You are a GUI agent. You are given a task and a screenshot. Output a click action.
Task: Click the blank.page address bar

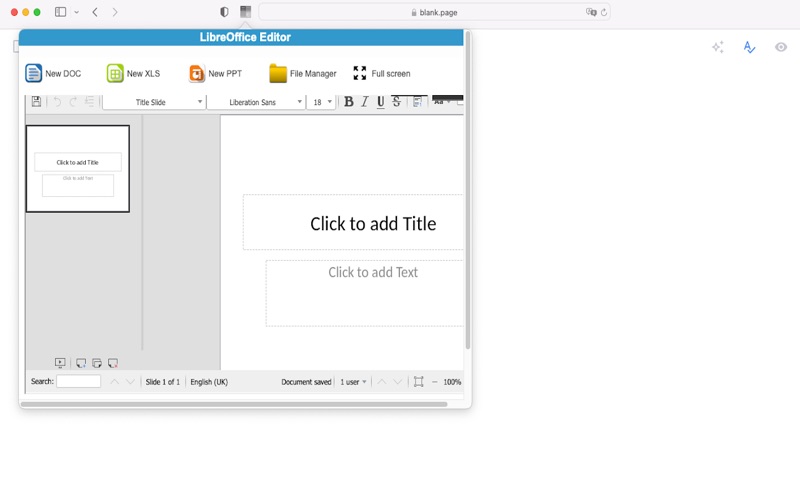pyautogui.click(x=434, y=12)
